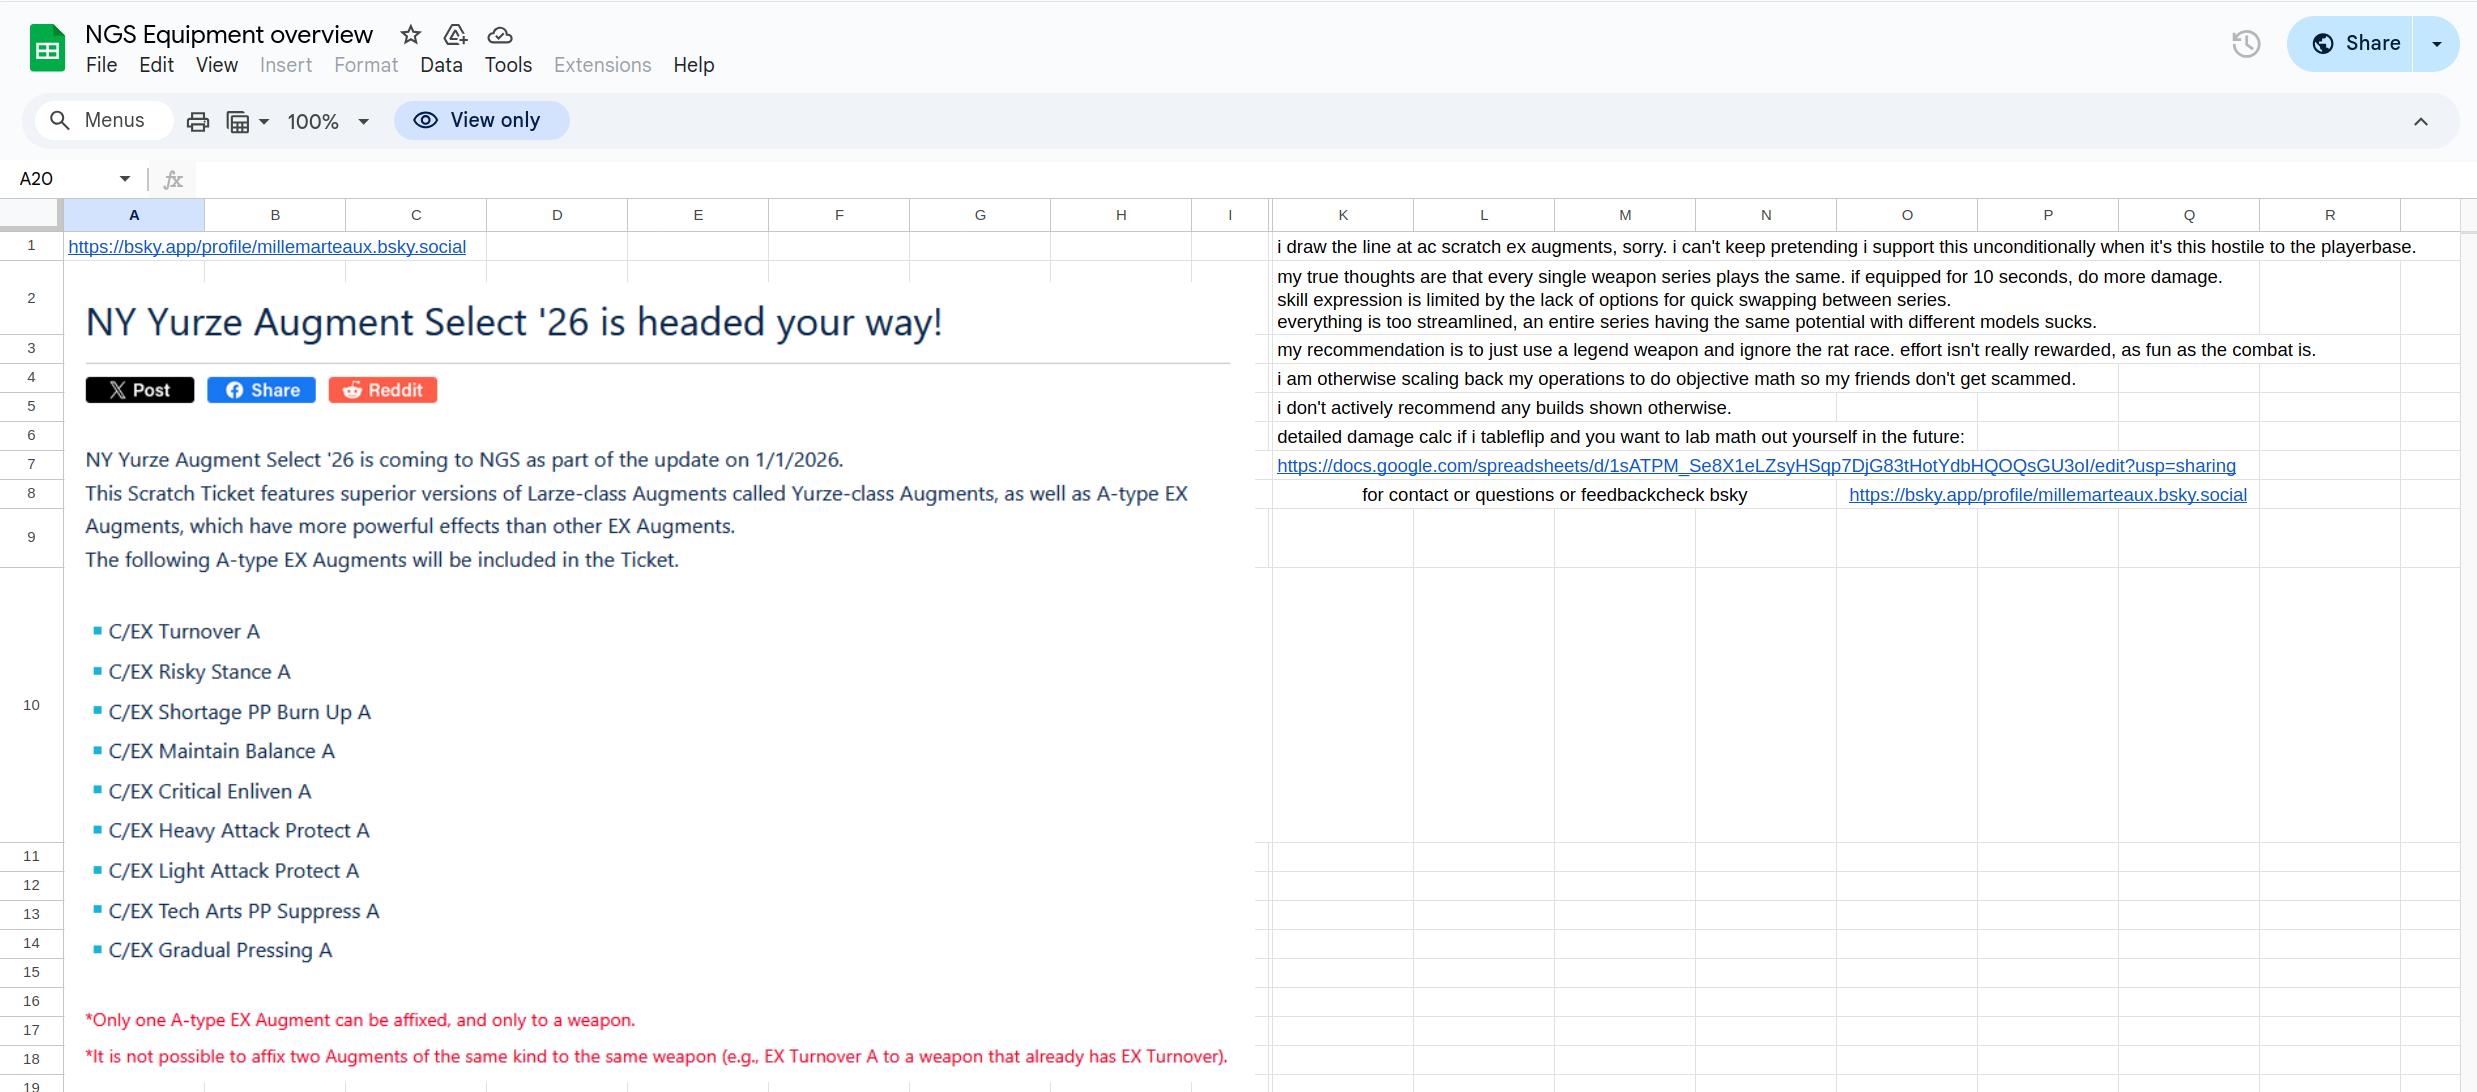The image size is (2477, 1092).
Task: Click the X Post share button
Action: coord(140,390)
